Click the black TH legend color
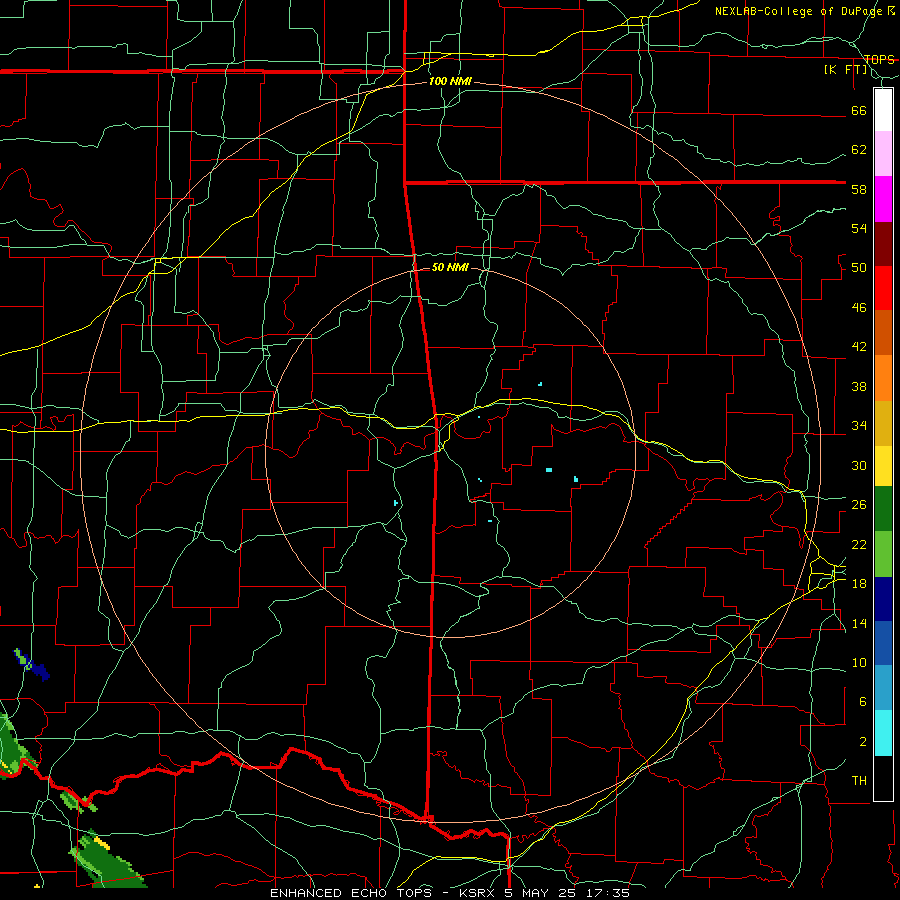Screen dimensions: 900x900 [883, 778]
